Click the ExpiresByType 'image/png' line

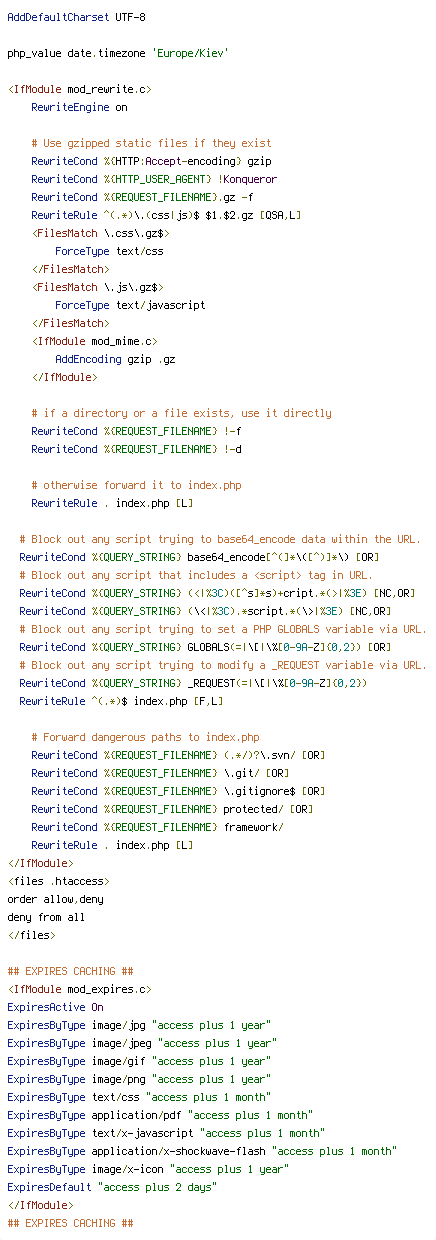click(139, 1079)
